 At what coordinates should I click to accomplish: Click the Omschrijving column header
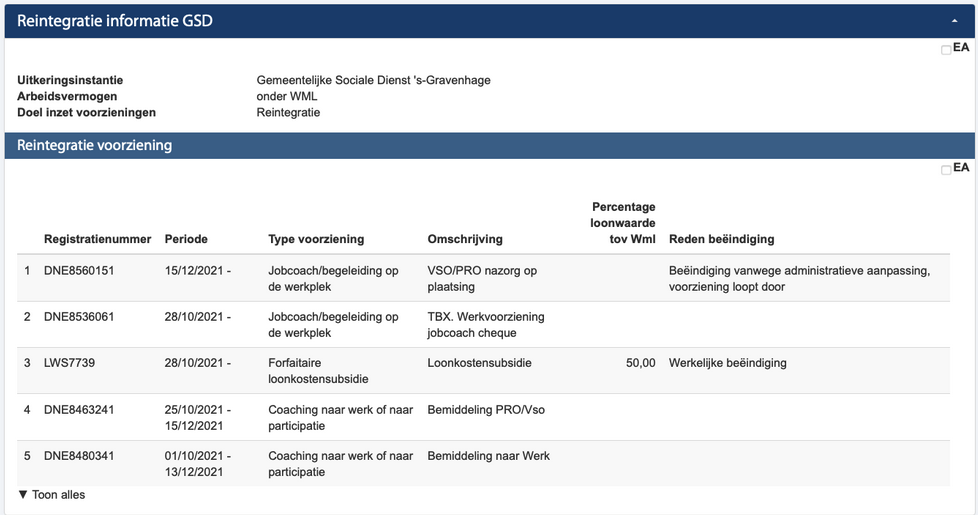click(465, 239)
